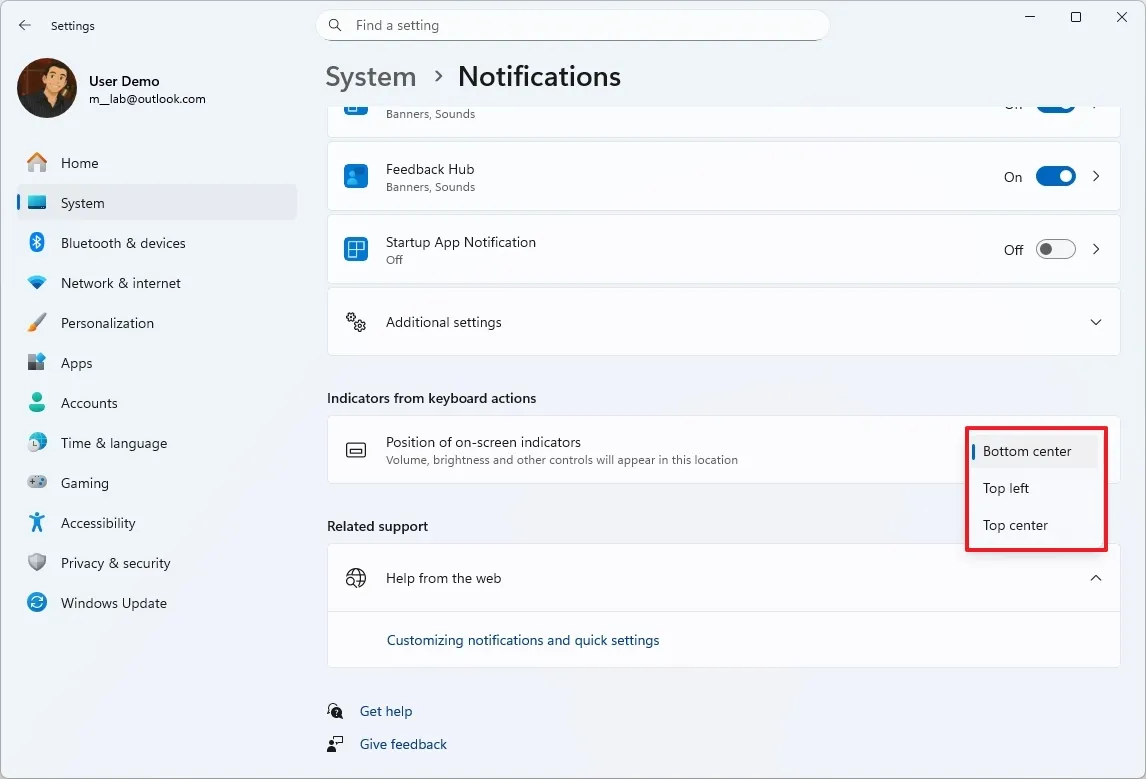
Task: Open Privacy & security settings
Action: [x=113, y=562]
